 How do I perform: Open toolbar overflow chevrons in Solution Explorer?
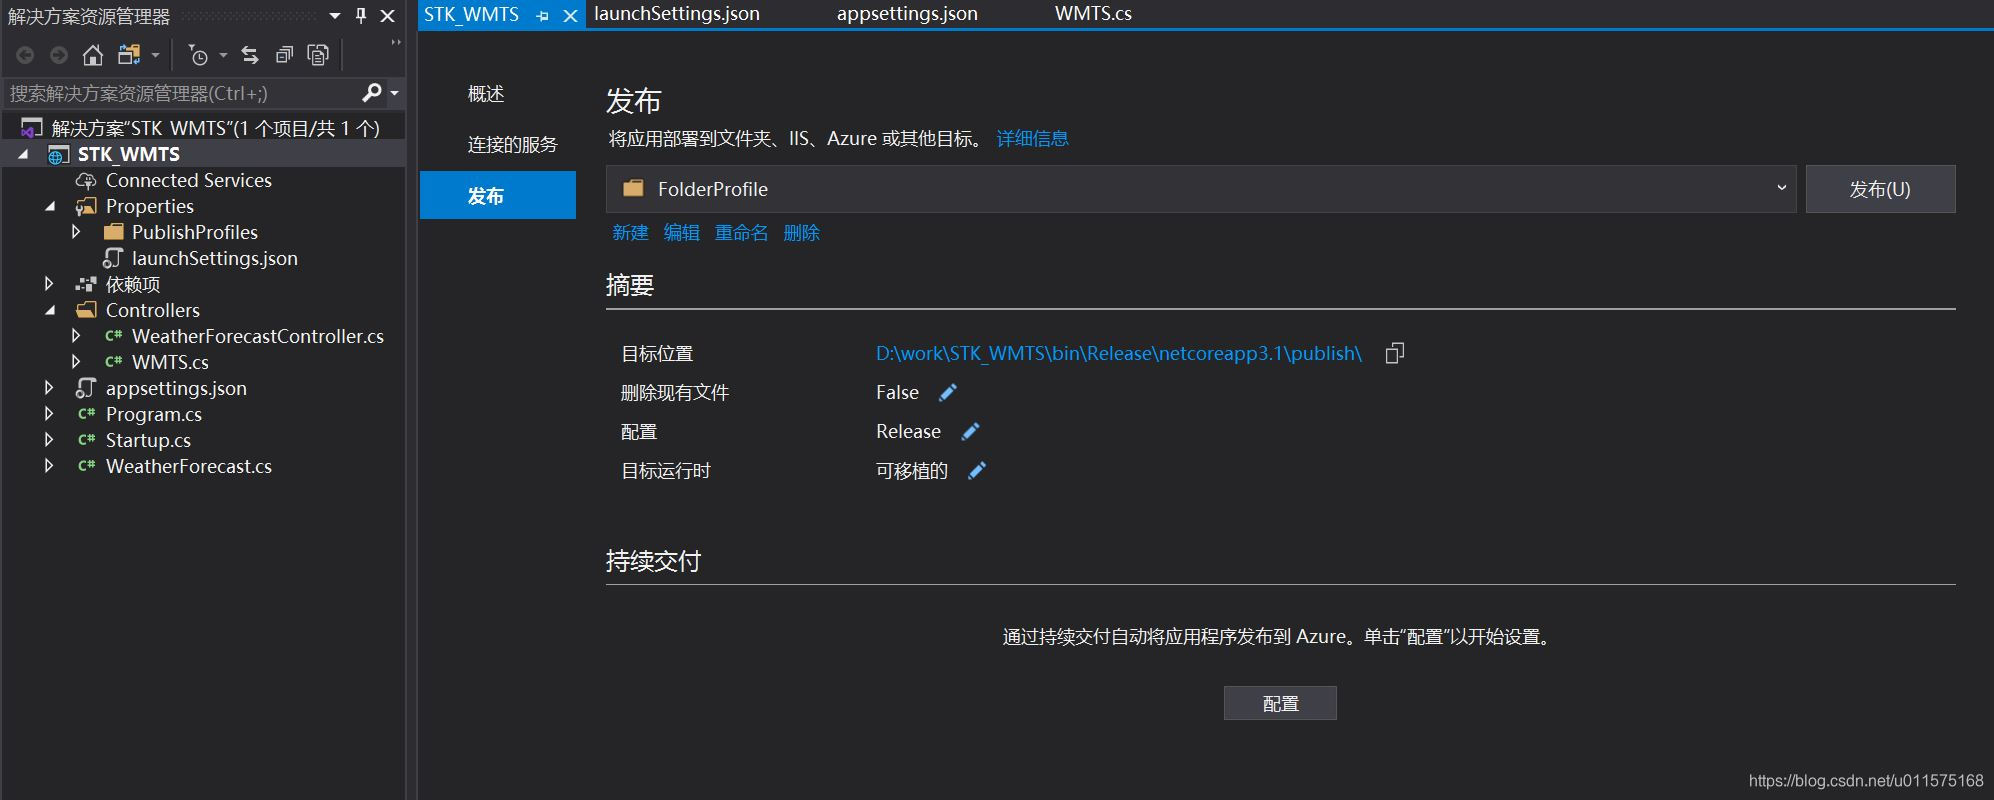396,42
